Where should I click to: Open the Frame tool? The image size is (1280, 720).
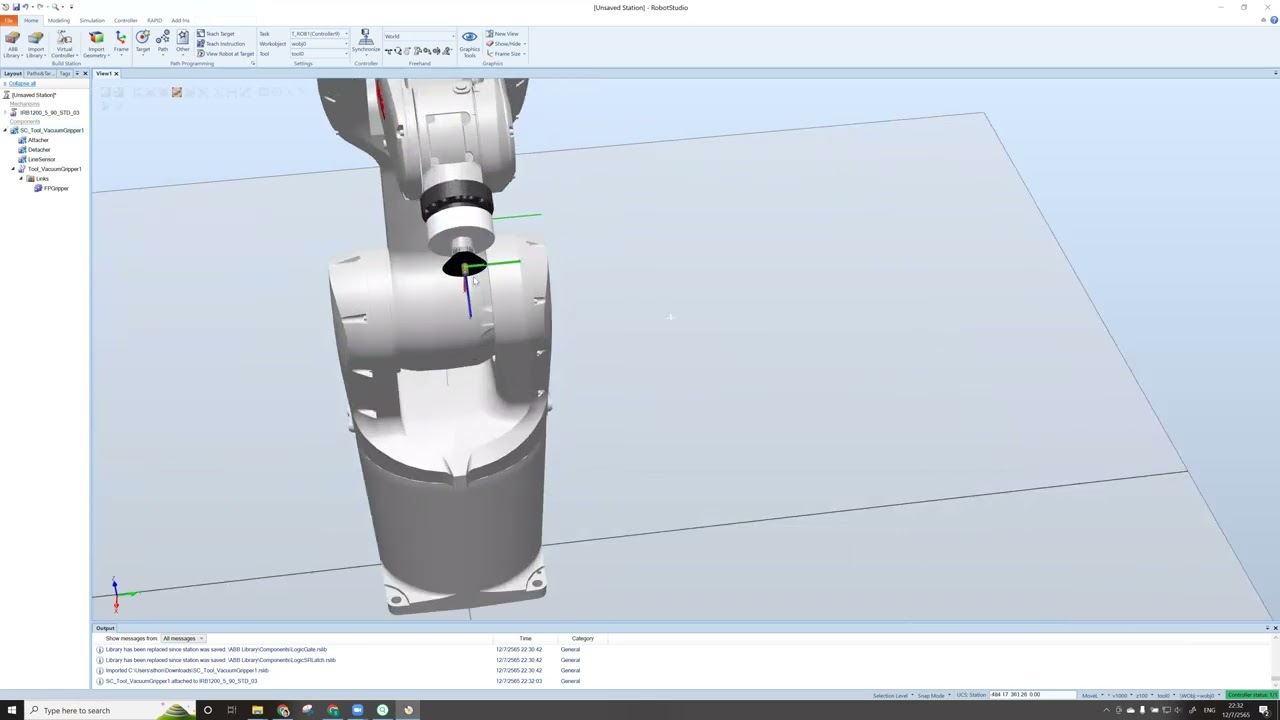(x=121, y=42)
